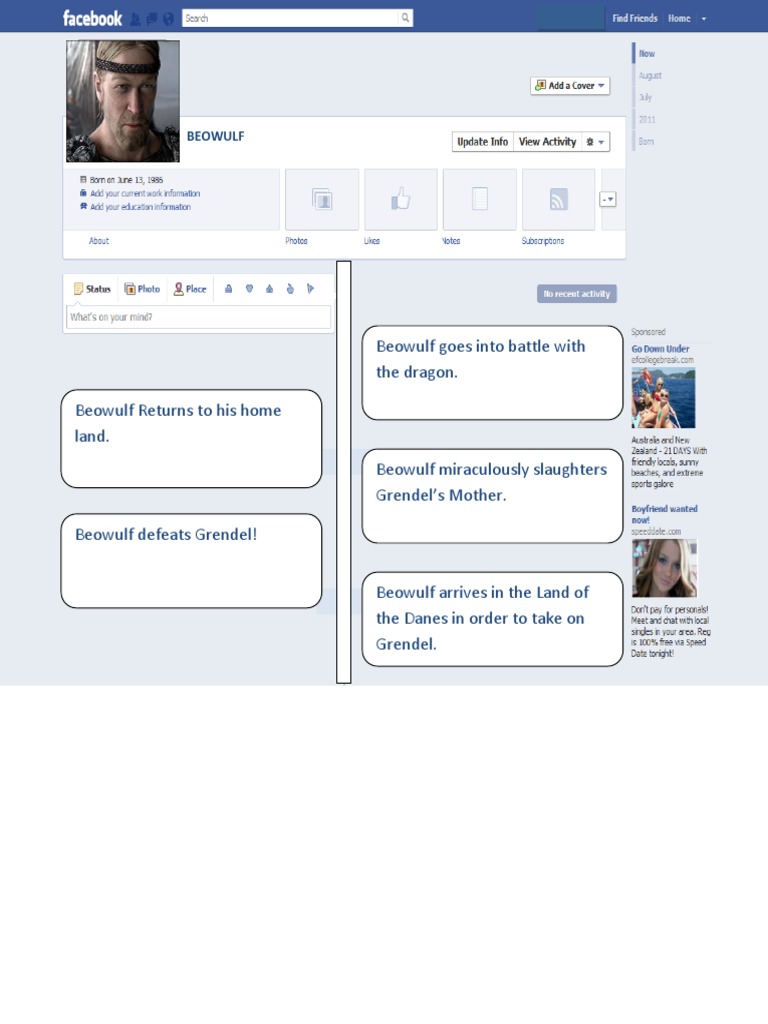Click the Photo icon in composer
Screen dimensions: 768x1024
(x=130, y=289)
